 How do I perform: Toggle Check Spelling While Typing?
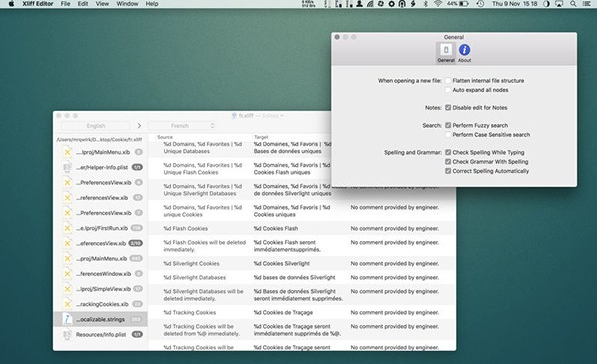(x=448, y=152)
